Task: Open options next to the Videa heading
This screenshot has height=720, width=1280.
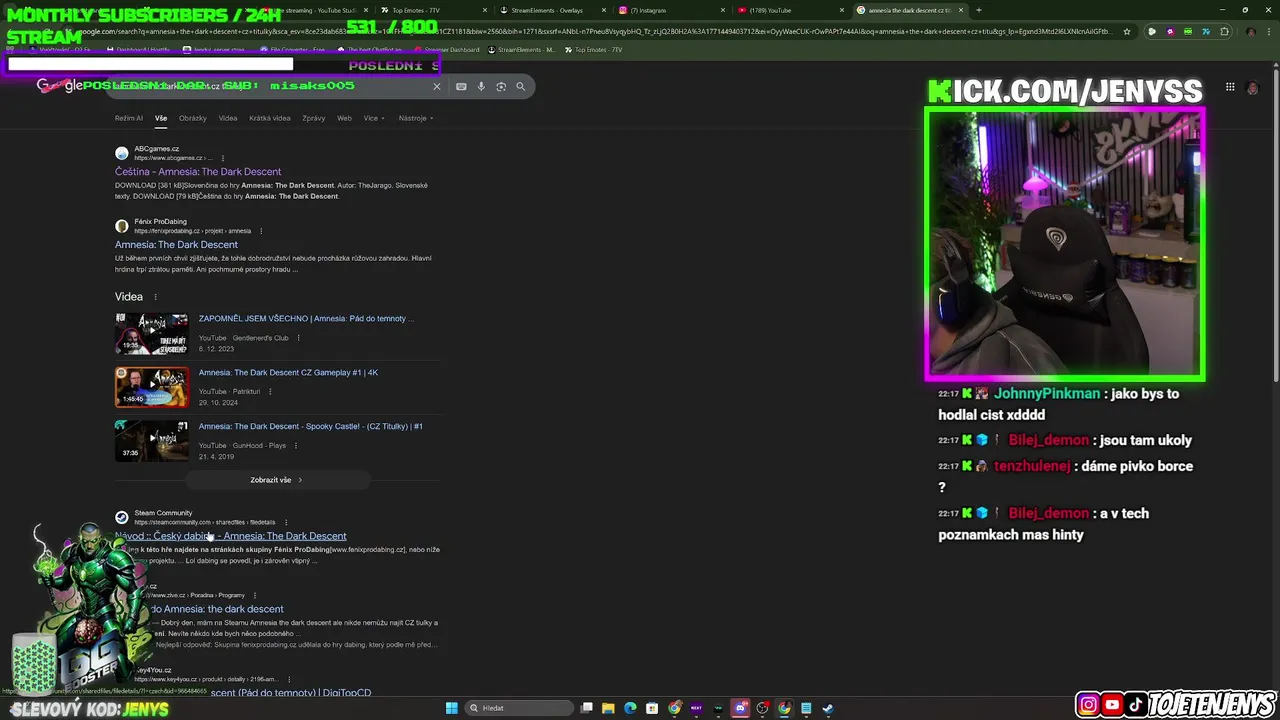Action: tap(155, 297)
